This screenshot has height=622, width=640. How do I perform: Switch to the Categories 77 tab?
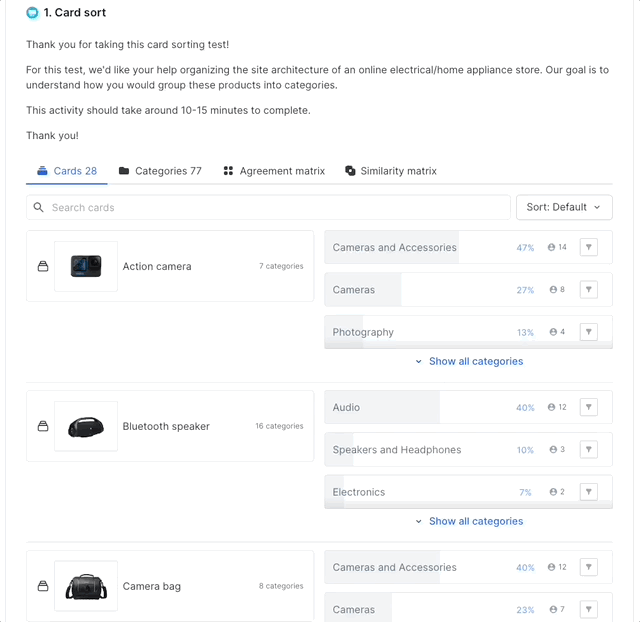[x=160, y=171]
